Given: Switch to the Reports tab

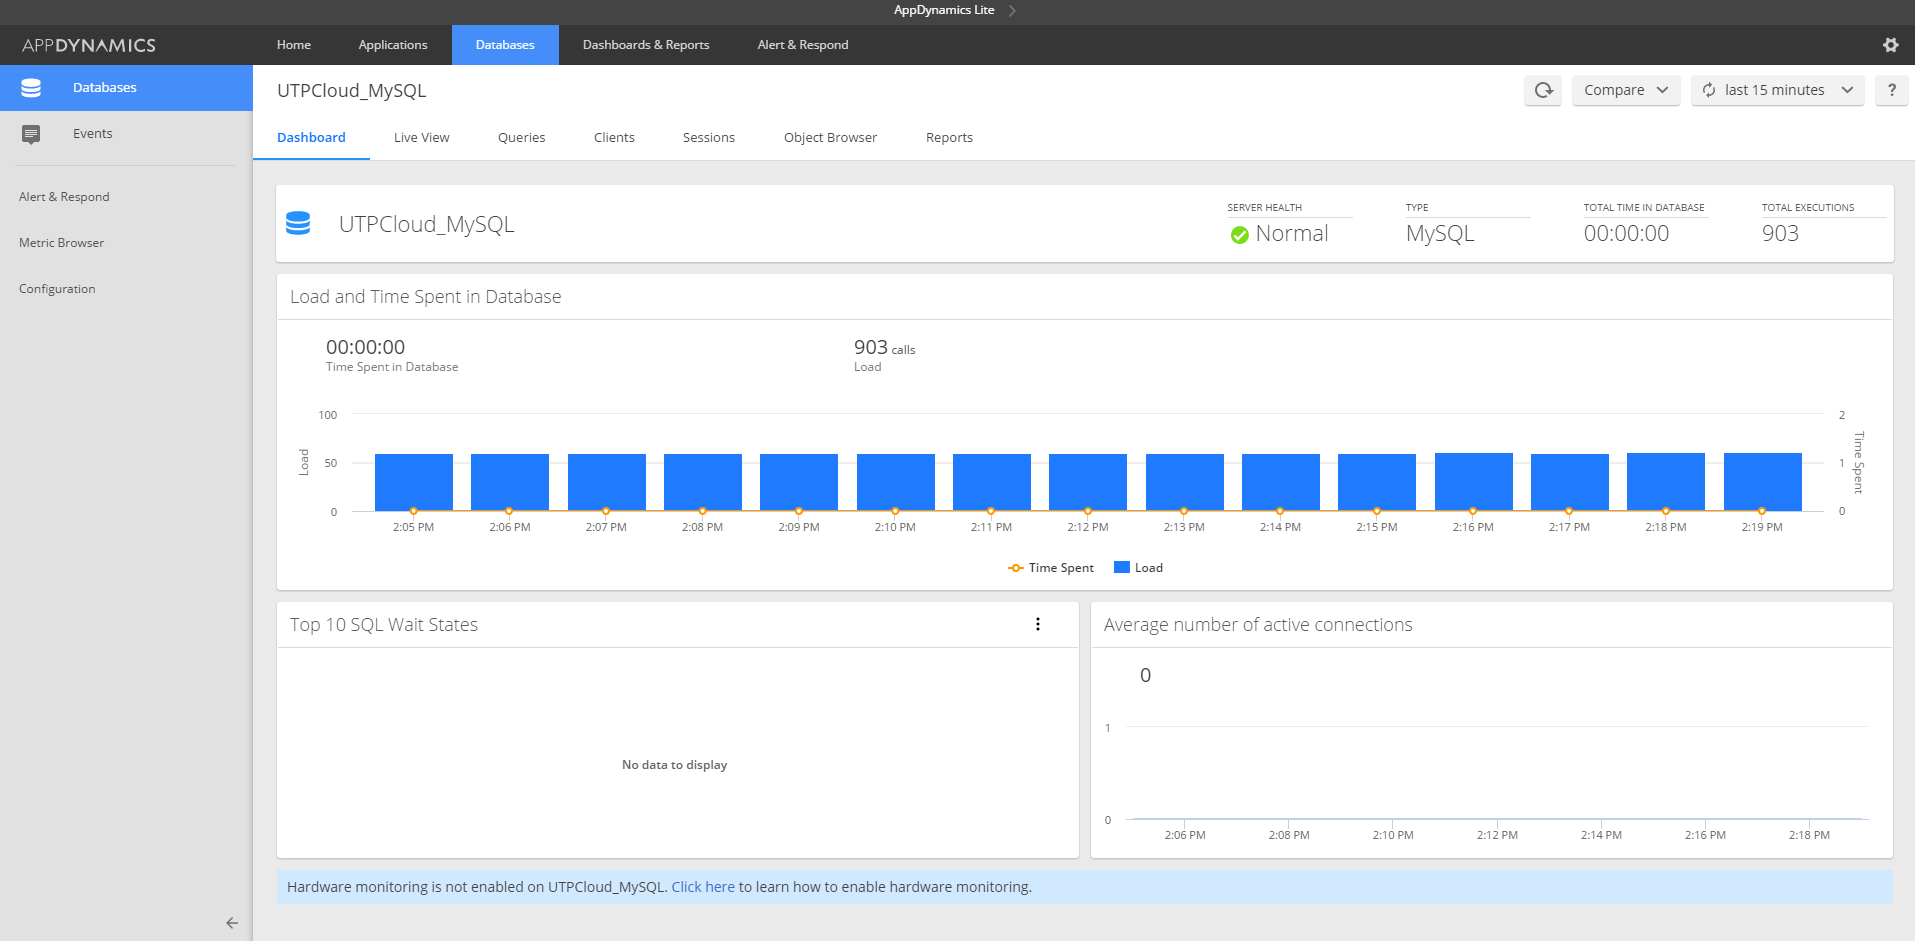Looking at the screenshot, I should click(949, 138).
